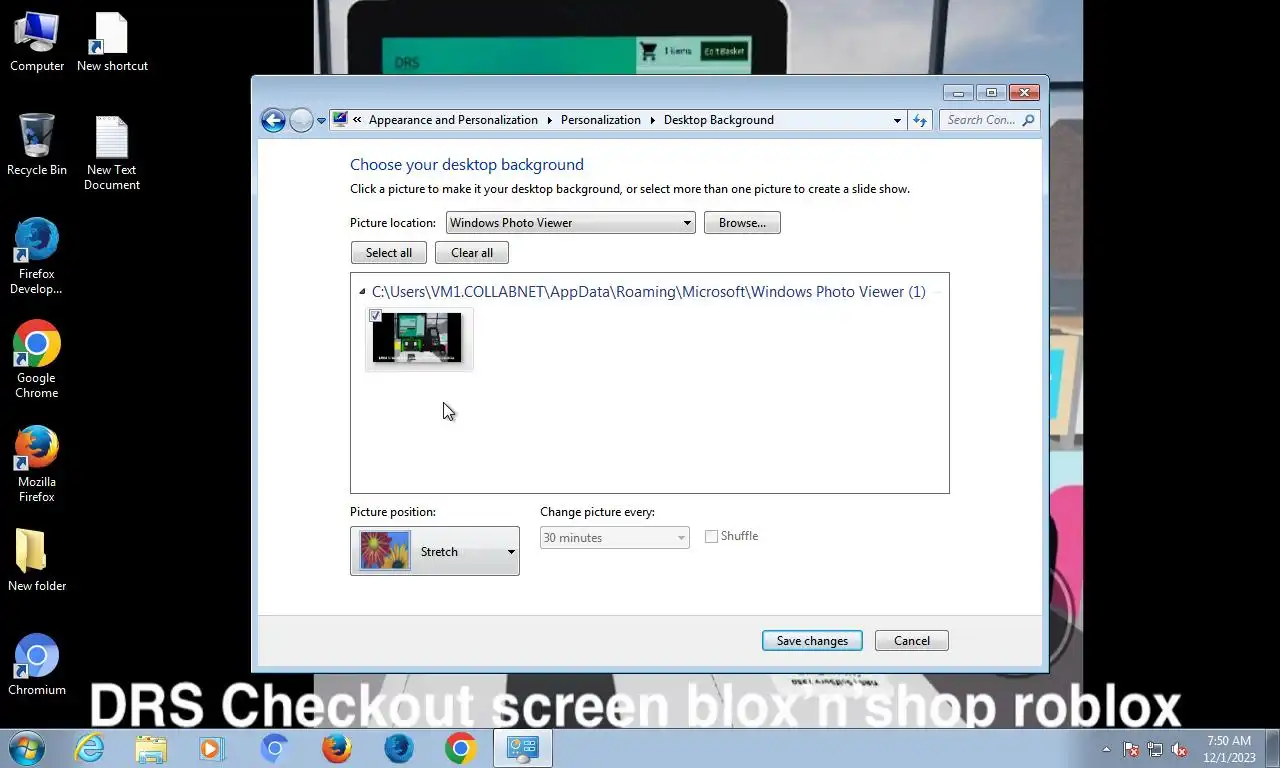Open the Picture location dropdown
The image size is (1280, 768).
pos(570,223)
